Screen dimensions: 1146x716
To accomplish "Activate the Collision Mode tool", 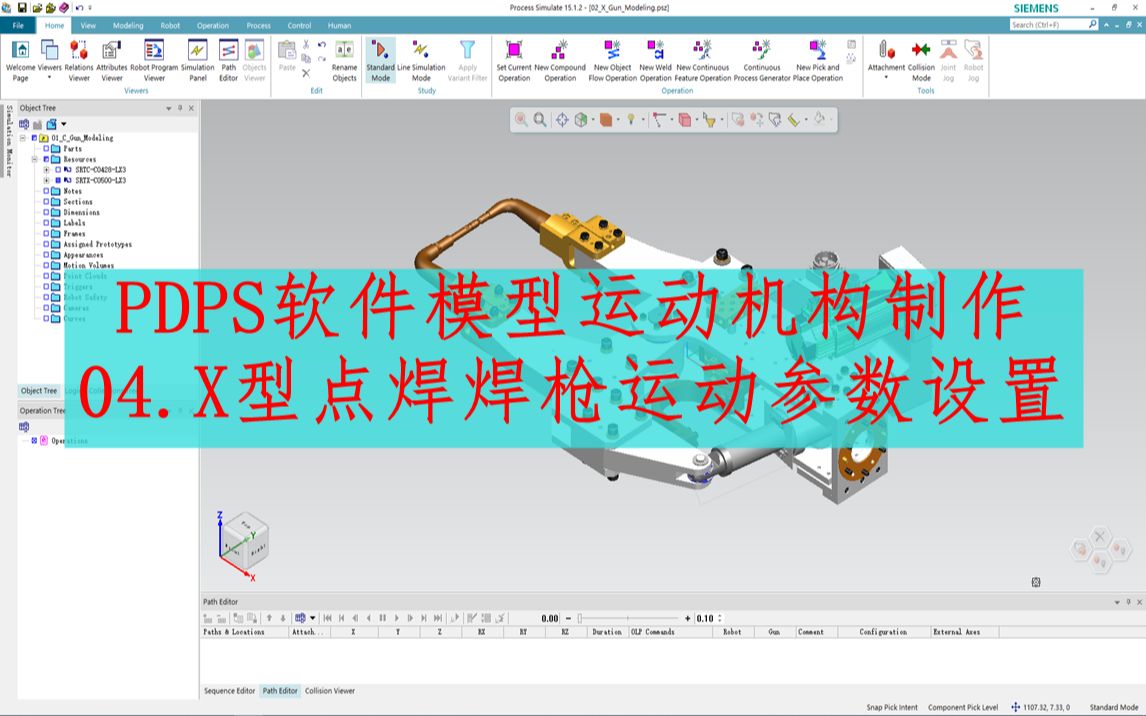I will click(x=919, y=58).
